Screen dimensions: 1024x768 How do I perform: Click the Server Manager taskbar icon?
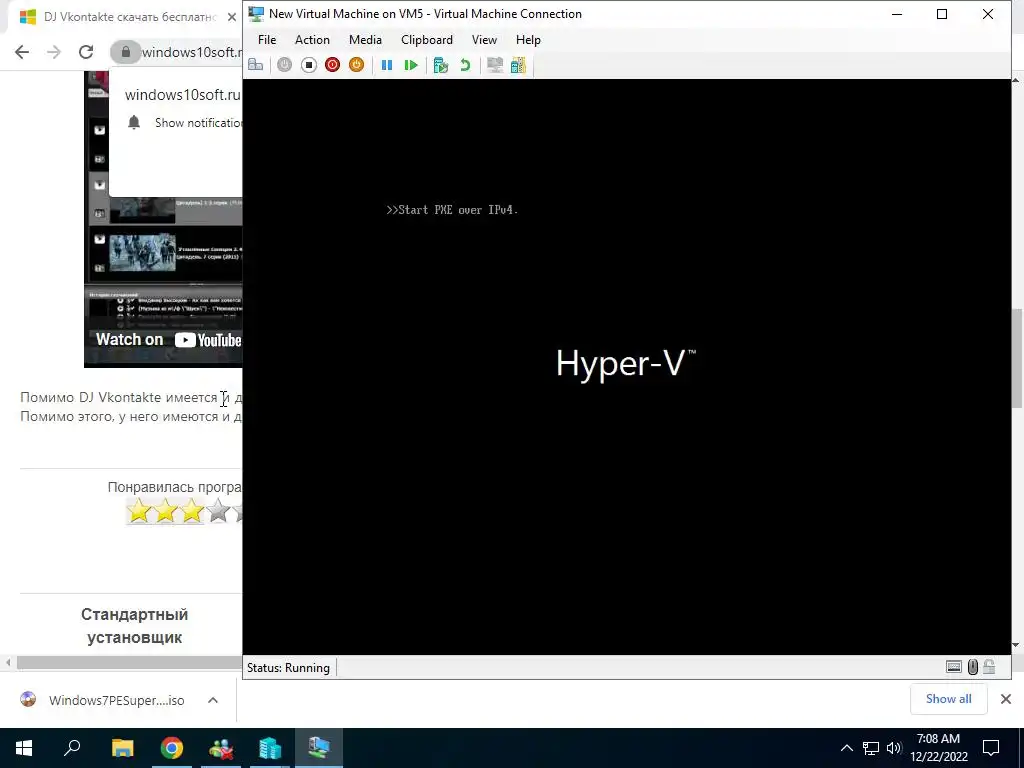point(270,748)
